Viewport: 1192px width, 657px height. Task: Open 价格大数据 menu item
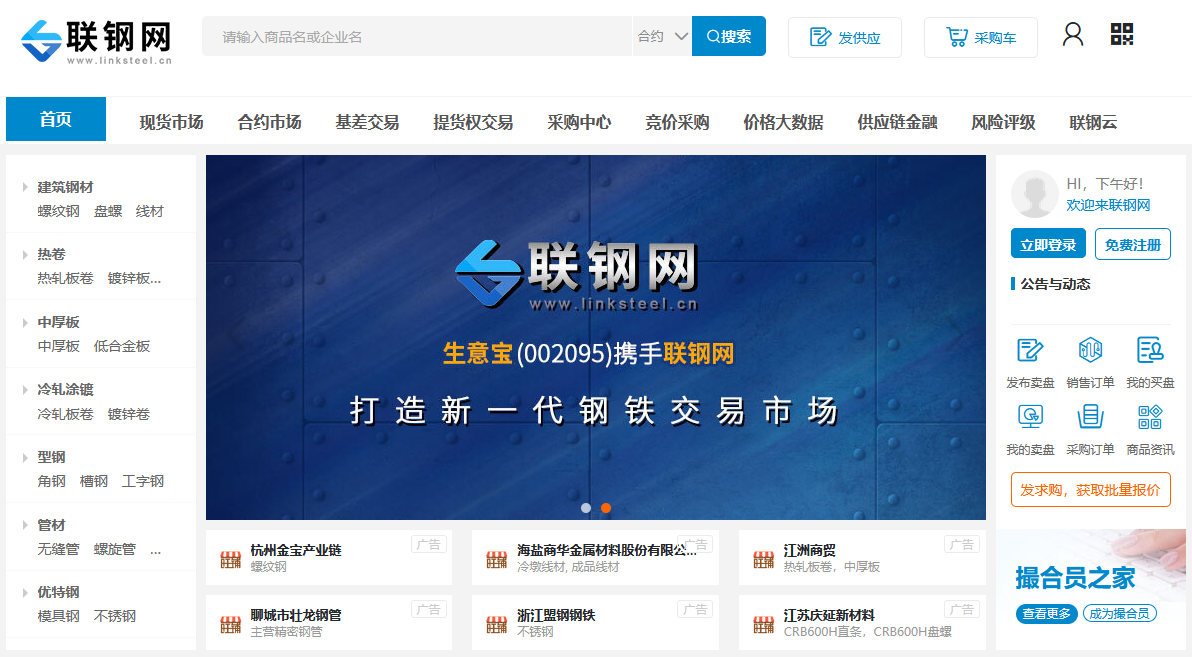click(x=783, y=122)
